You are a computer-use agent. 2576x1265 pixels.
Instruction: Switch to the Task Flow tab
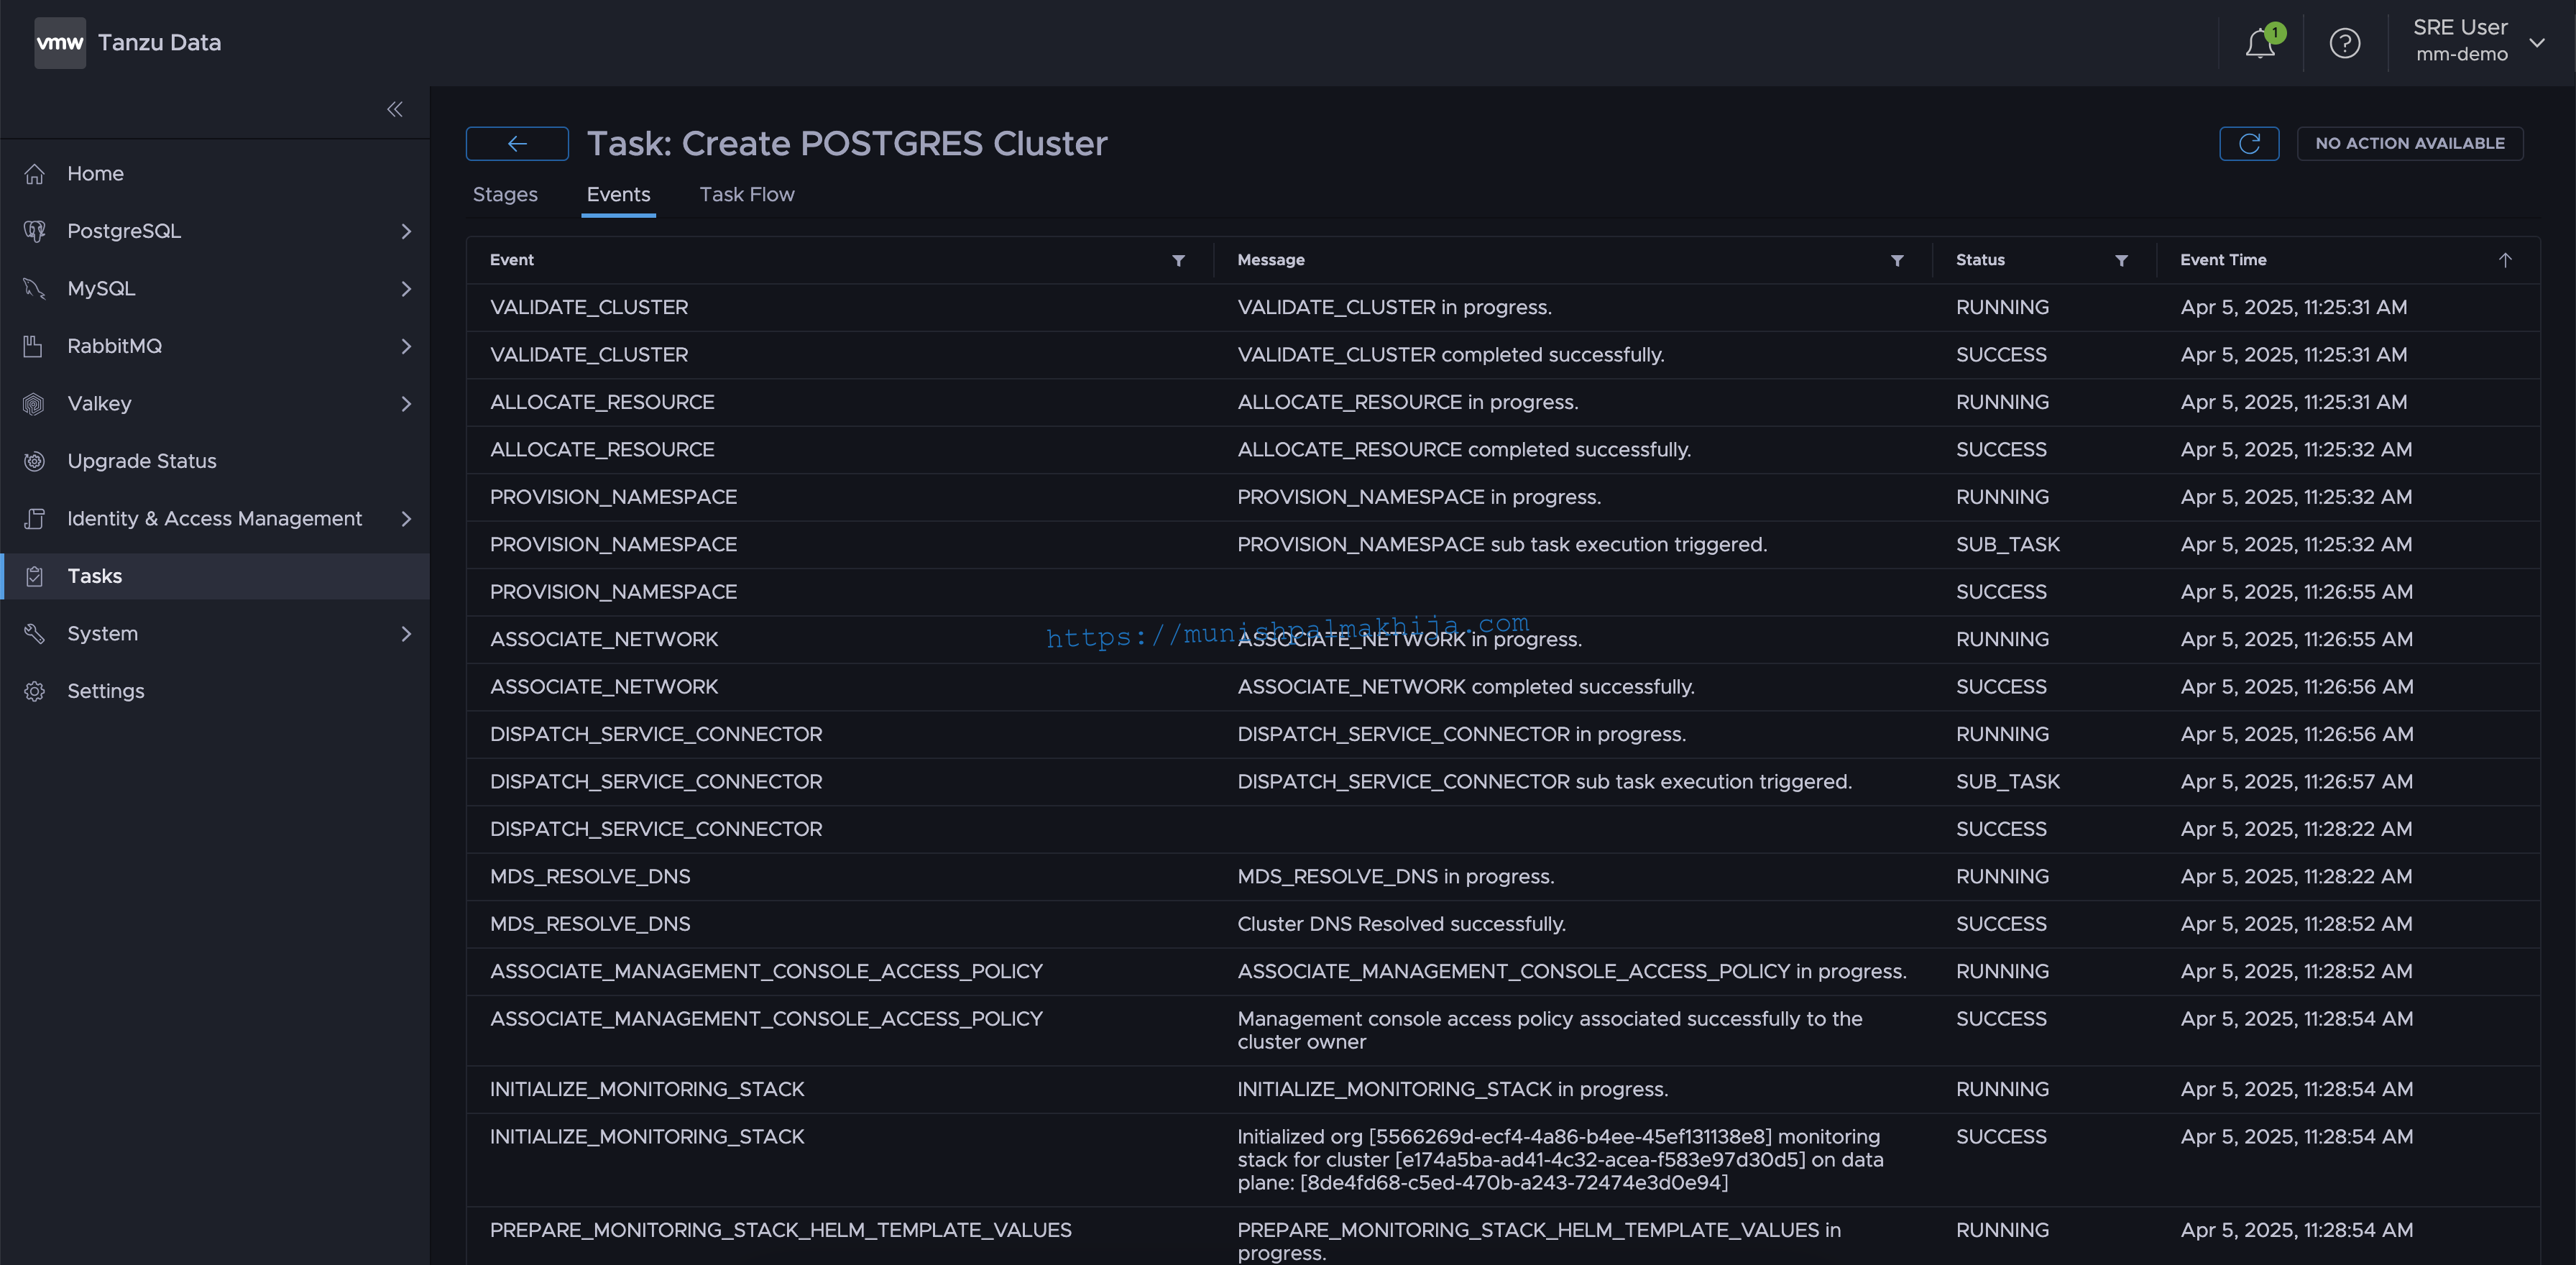747,195
